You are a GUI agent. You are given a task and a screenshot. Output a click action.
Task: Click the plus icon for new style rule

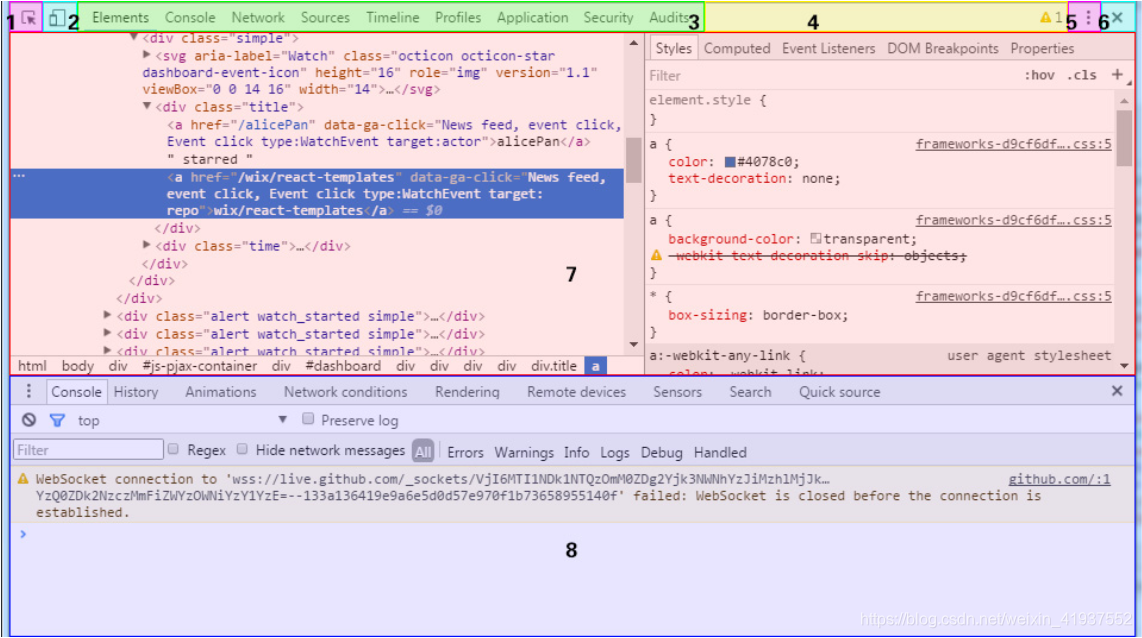click(x=1117, y=74)
